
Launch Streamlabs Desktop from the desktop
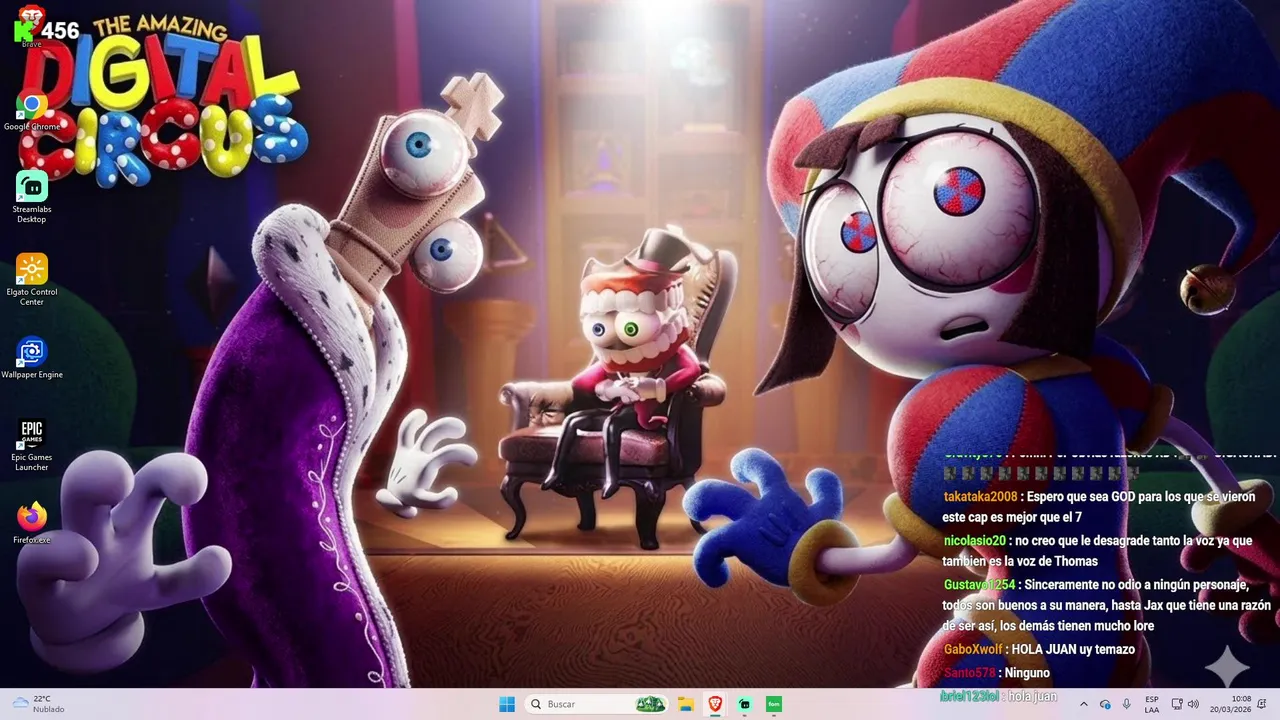click(32, 196)
